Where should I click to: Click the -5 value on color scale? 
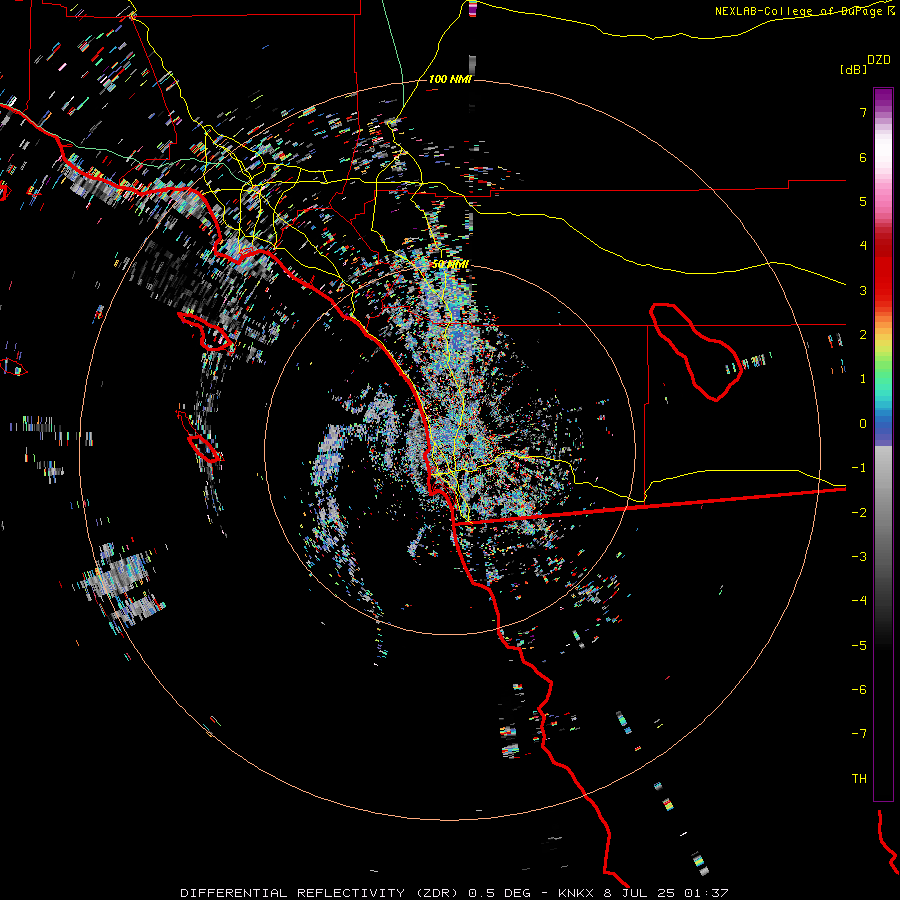click(859, 646)
